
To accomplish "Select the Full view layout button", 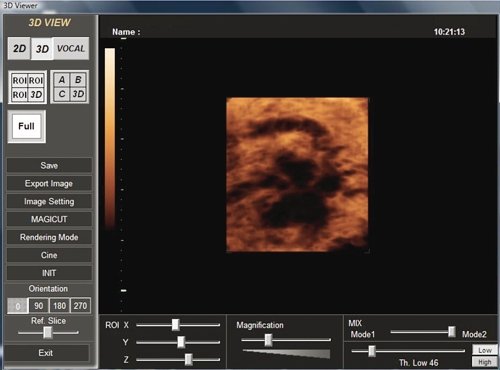I will coord(27,127).
